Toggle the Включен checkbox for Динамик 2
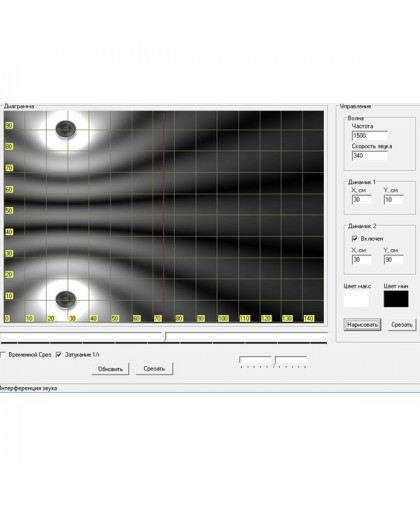Image resolution: width=420 pixels, height=508 pixels. coord(355,239)
